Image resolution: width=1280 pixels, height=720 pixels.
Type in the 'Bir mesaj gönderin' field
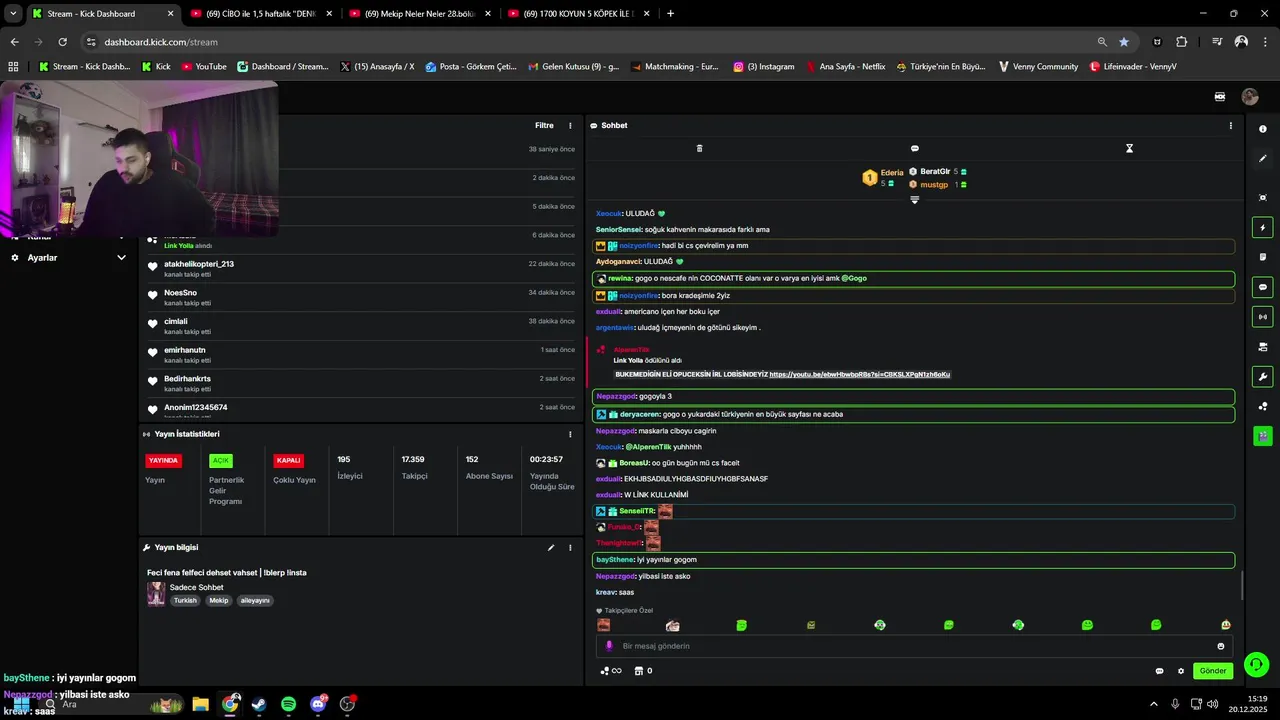pos(913,646)
